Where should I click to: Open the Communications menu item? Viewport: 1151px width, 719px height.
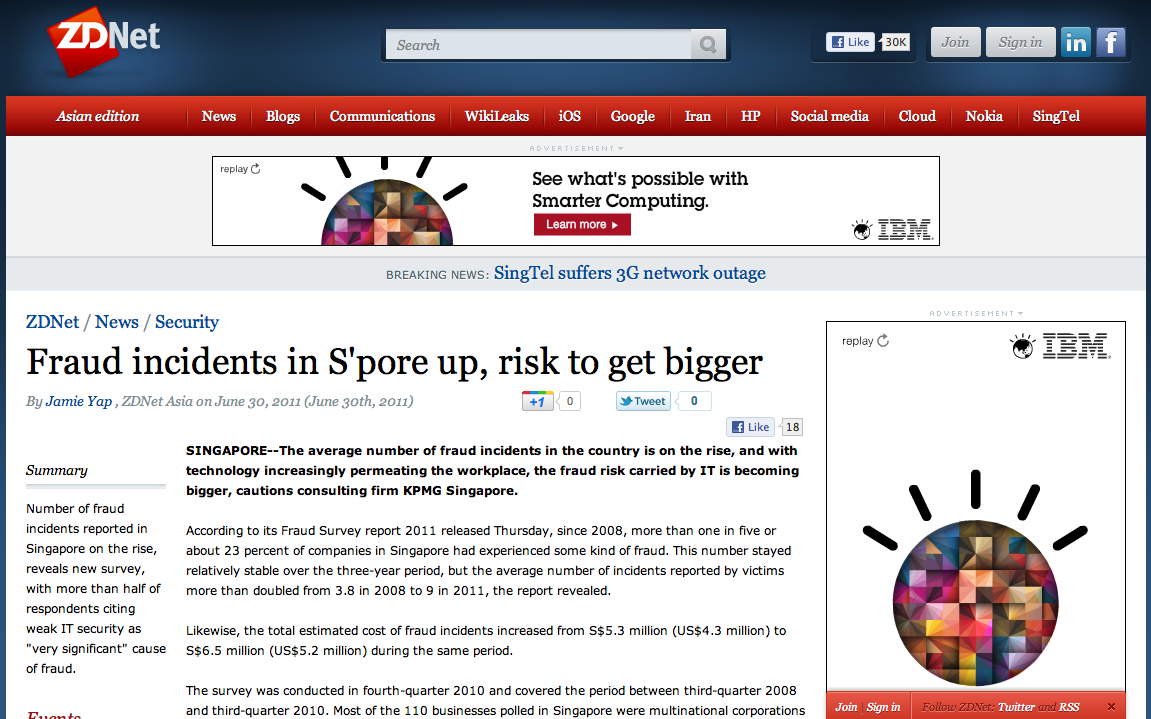tap(382, 116)
